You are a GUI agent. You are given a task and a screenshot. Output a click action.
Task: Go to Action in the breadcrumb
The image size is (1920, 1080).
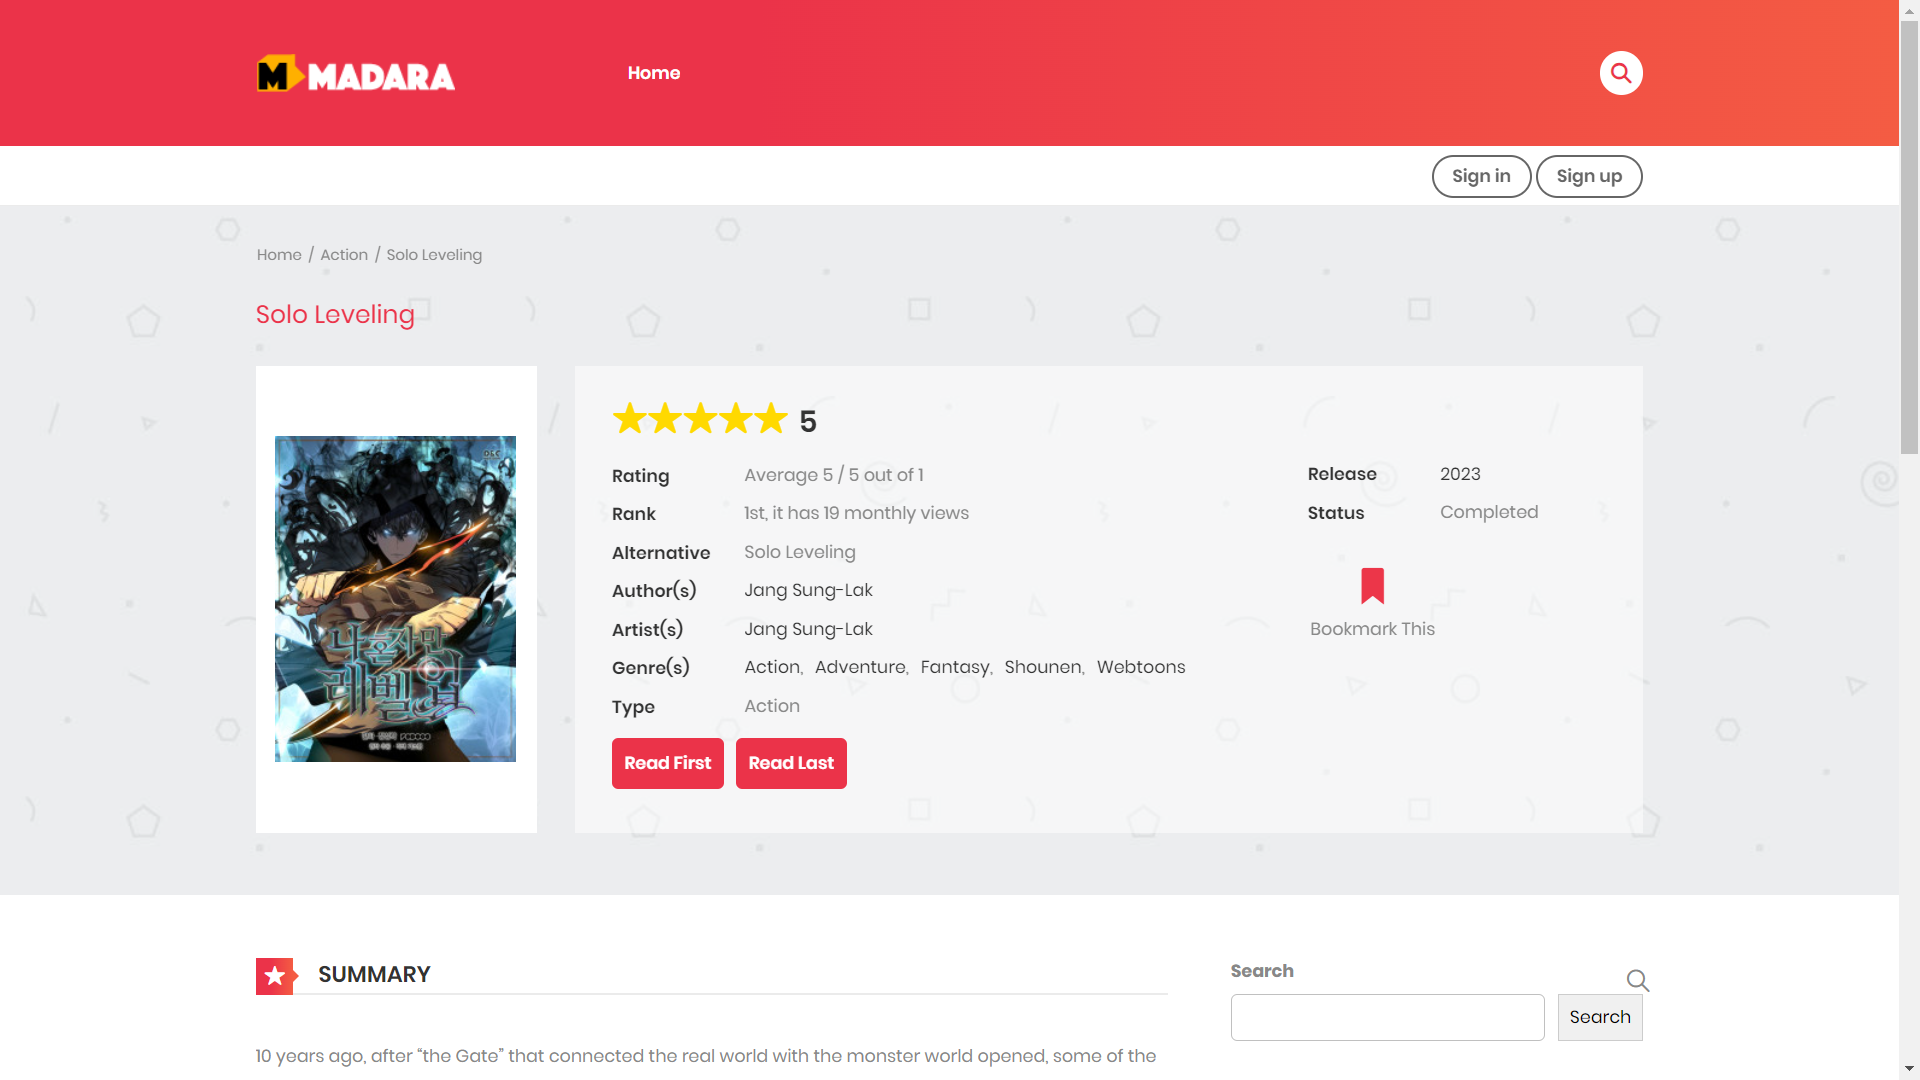(343, 255)
